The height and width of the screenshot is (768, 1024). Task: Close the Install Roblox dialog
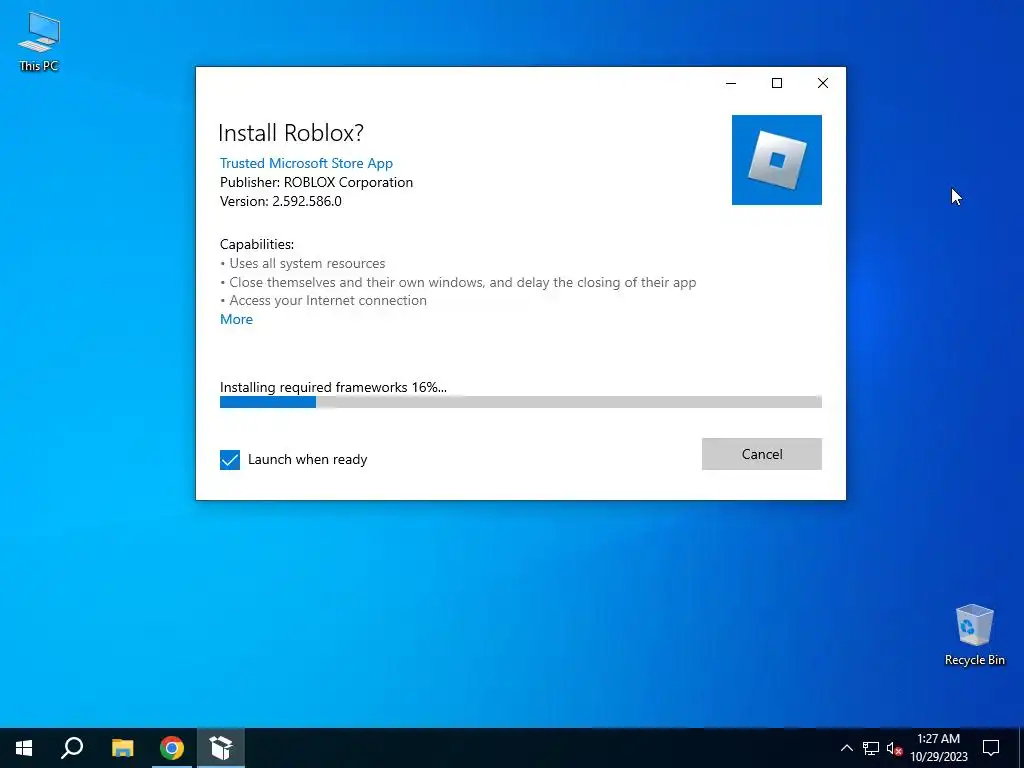823,83
